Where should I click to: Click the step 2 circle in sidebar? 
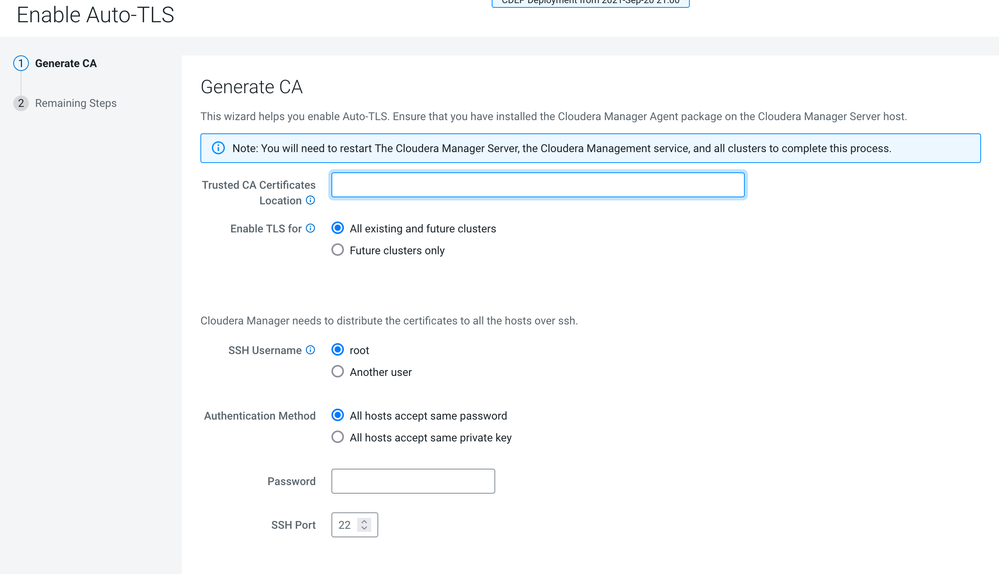pyautogui.click(x=21, y=103)
